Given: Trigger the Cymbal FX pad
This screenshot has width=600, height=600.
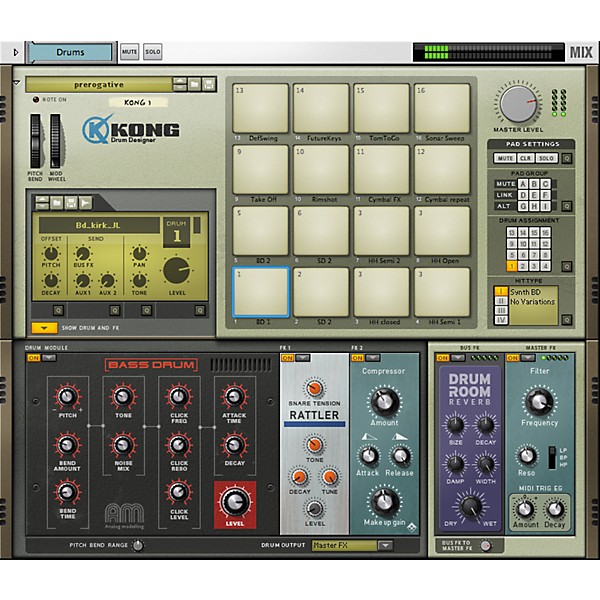Looking at the screenshot, I should coord(382,170).
